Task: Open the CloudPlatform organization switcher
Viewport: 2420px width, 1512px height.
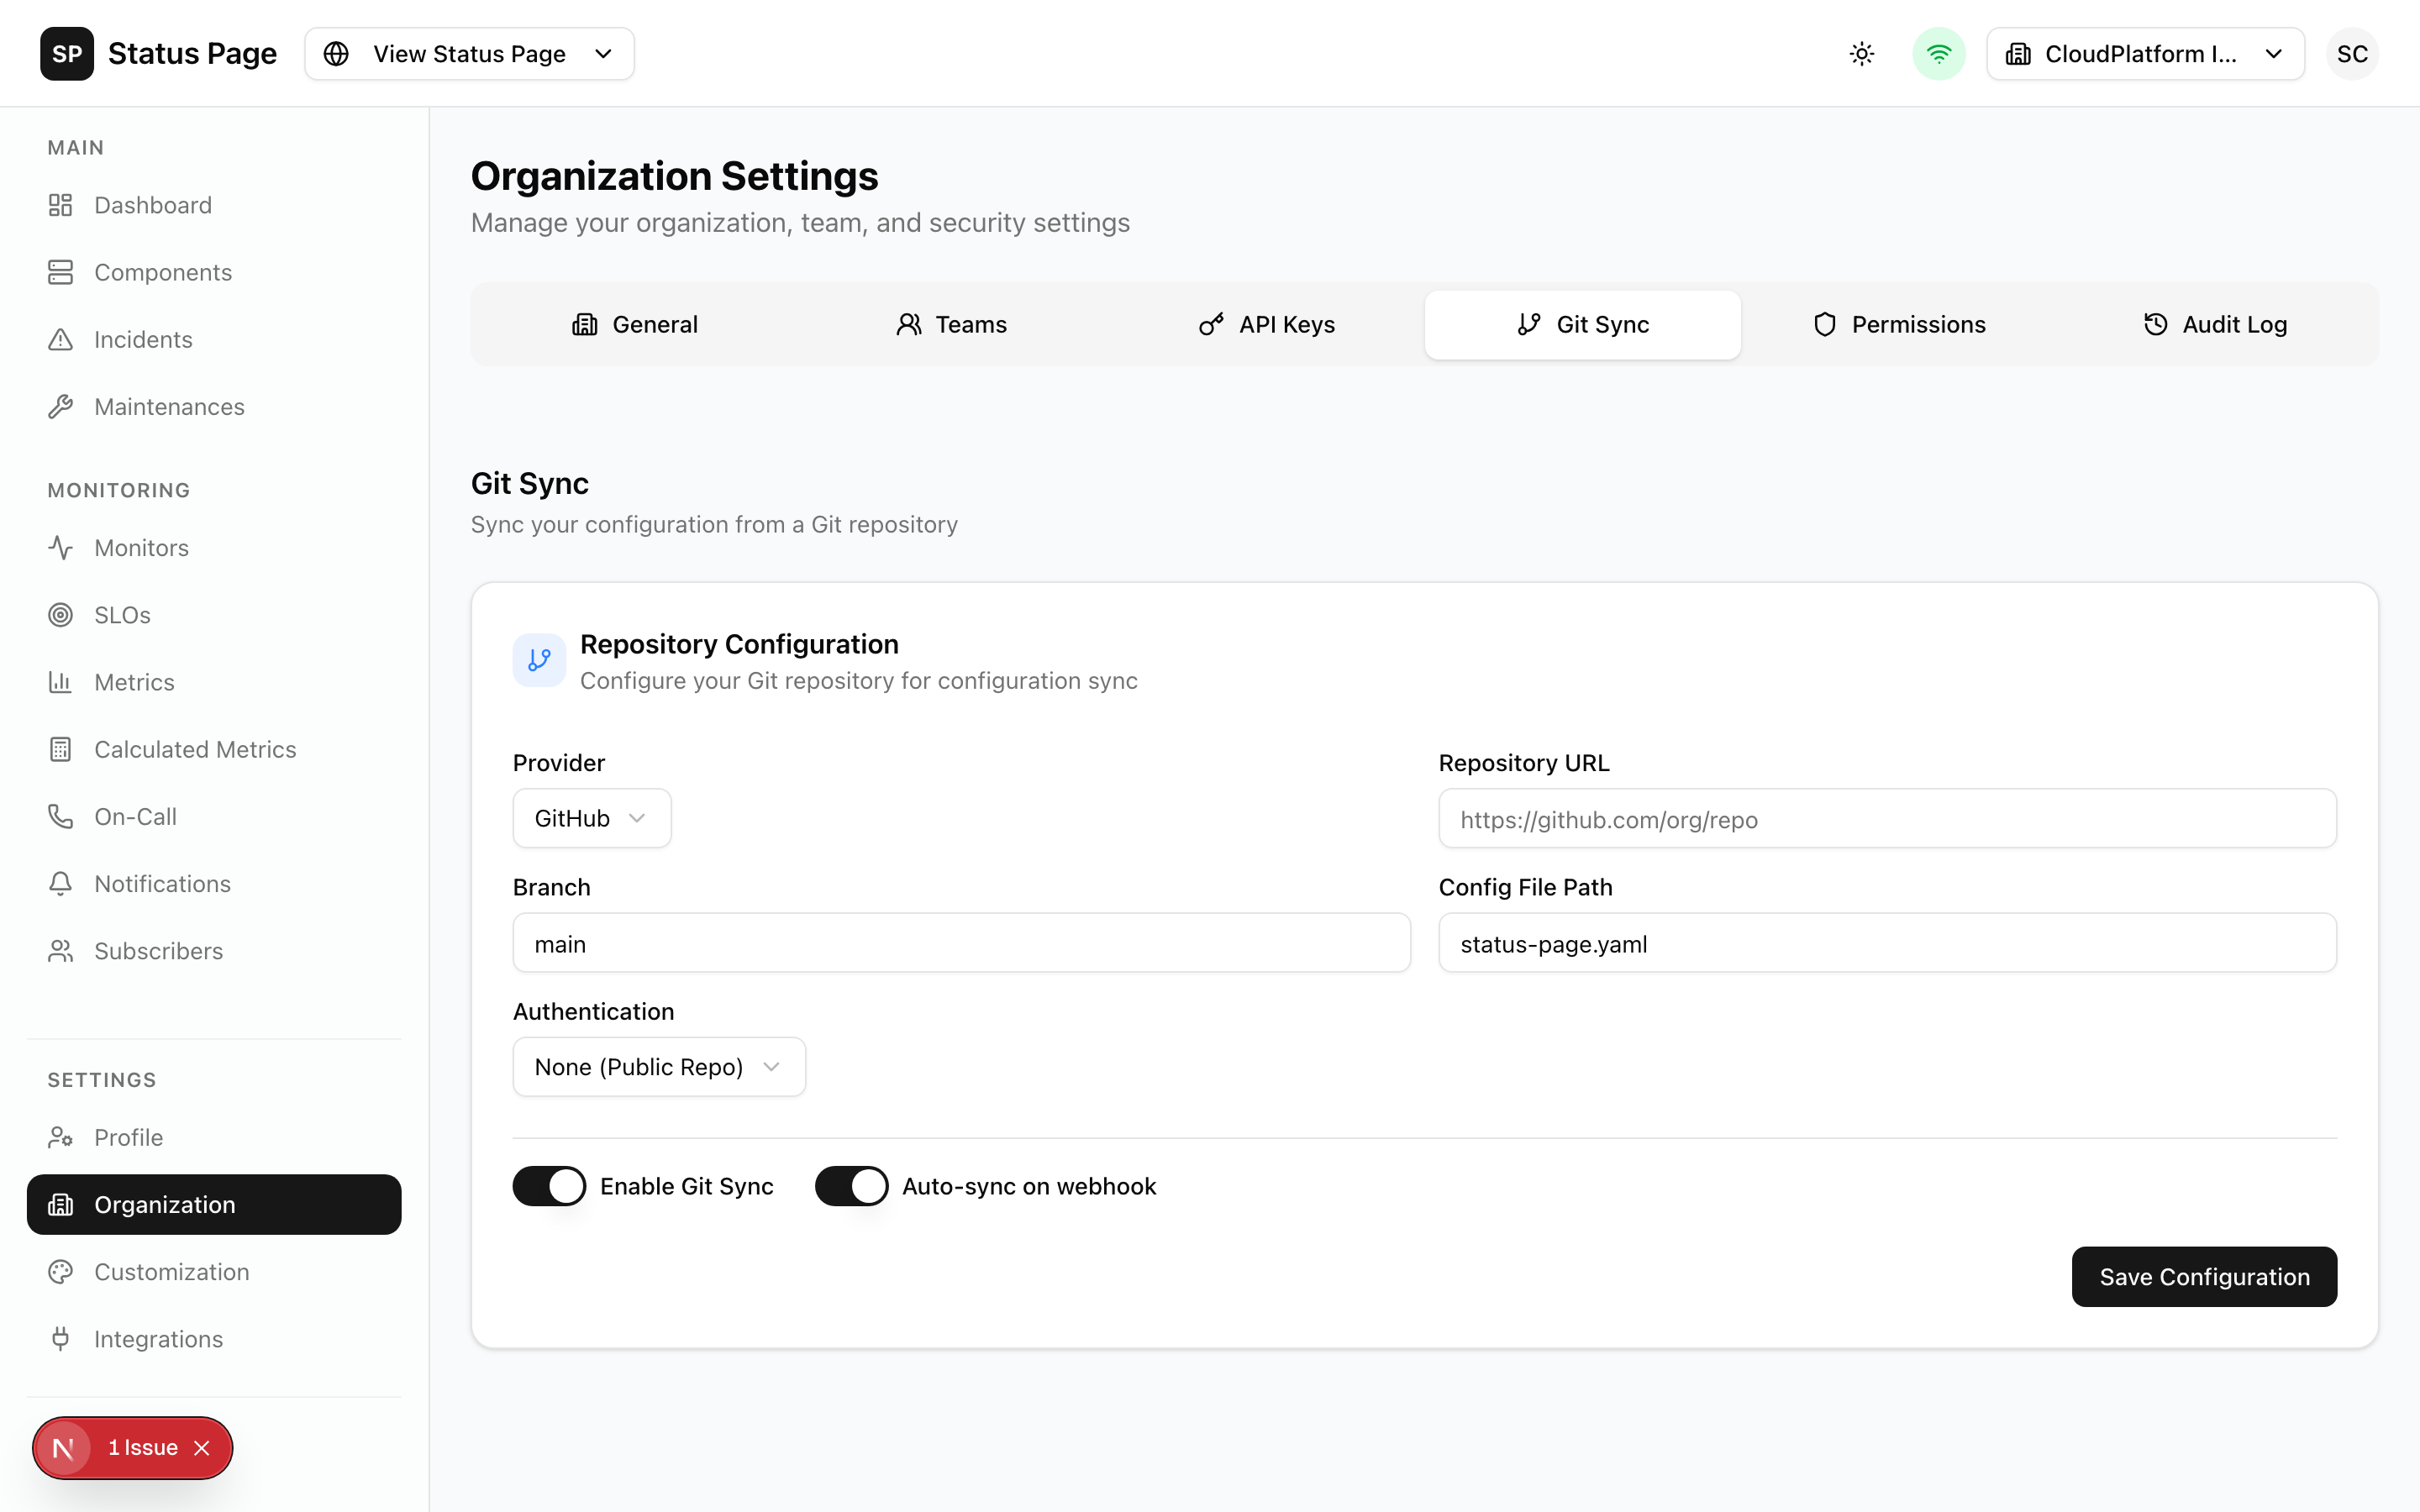Action: click(x=2145, y=53)
